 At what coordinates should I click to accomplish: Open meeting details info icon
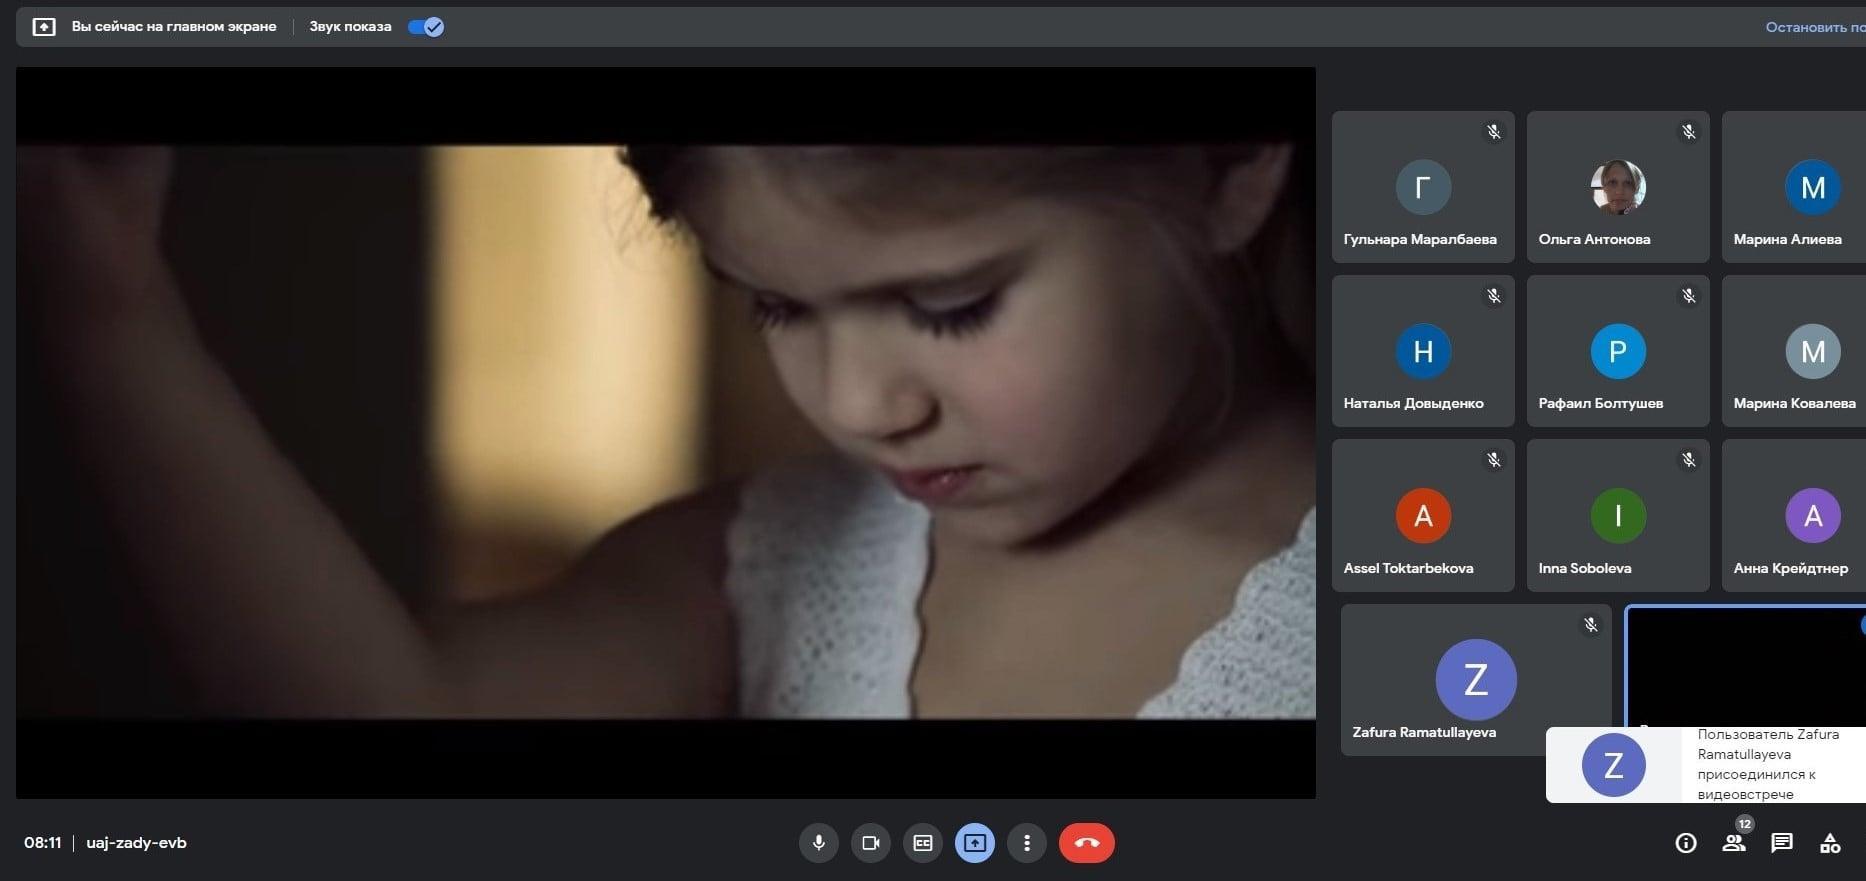click(x=1685, y=843)
